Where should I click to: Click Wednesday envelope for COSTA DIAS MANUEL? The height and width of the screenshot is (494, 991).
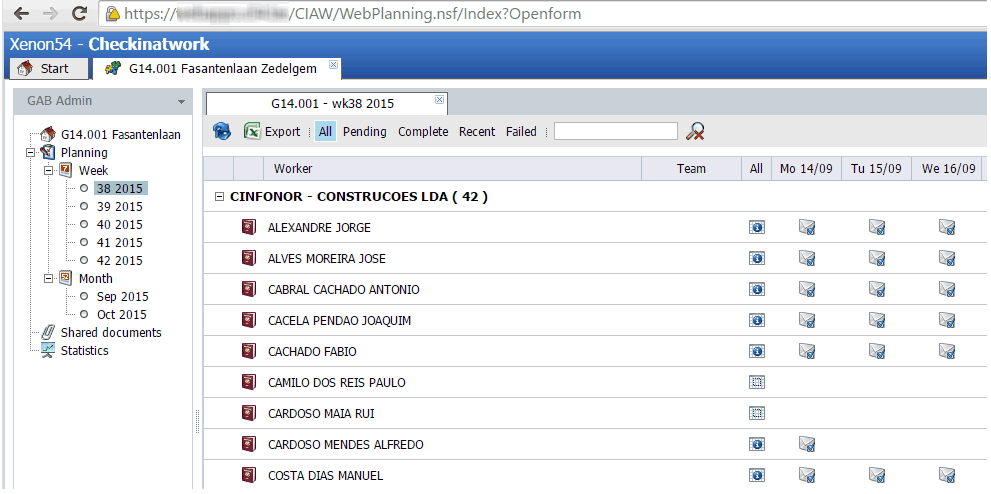[947, 476]
